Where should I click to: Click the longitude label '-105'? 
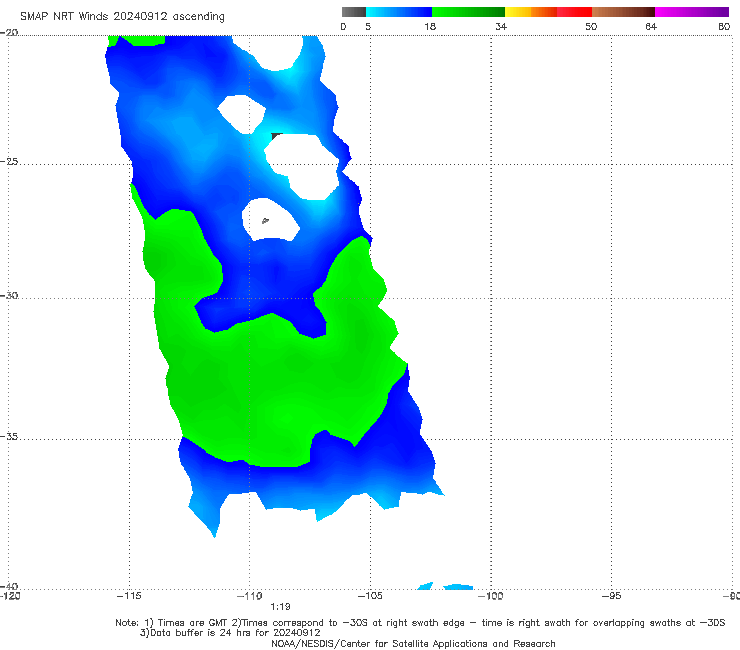(x=370, y=596)
